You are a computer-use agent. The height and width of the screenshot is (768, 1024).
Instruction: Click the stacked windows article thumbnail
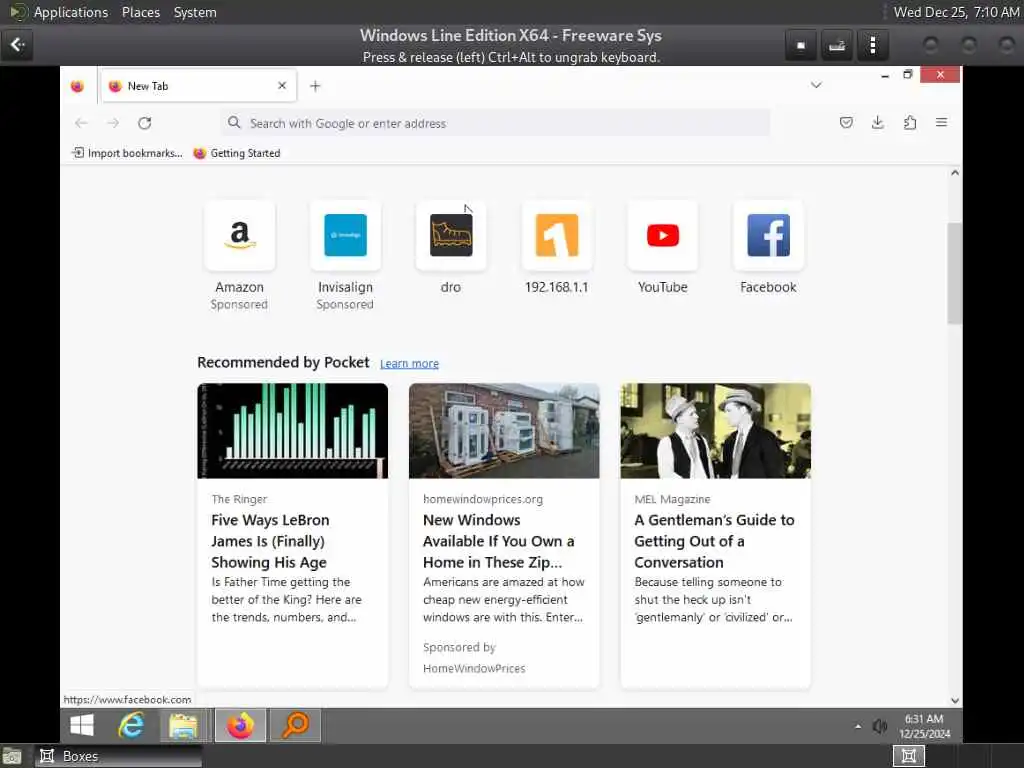point(504,430)
